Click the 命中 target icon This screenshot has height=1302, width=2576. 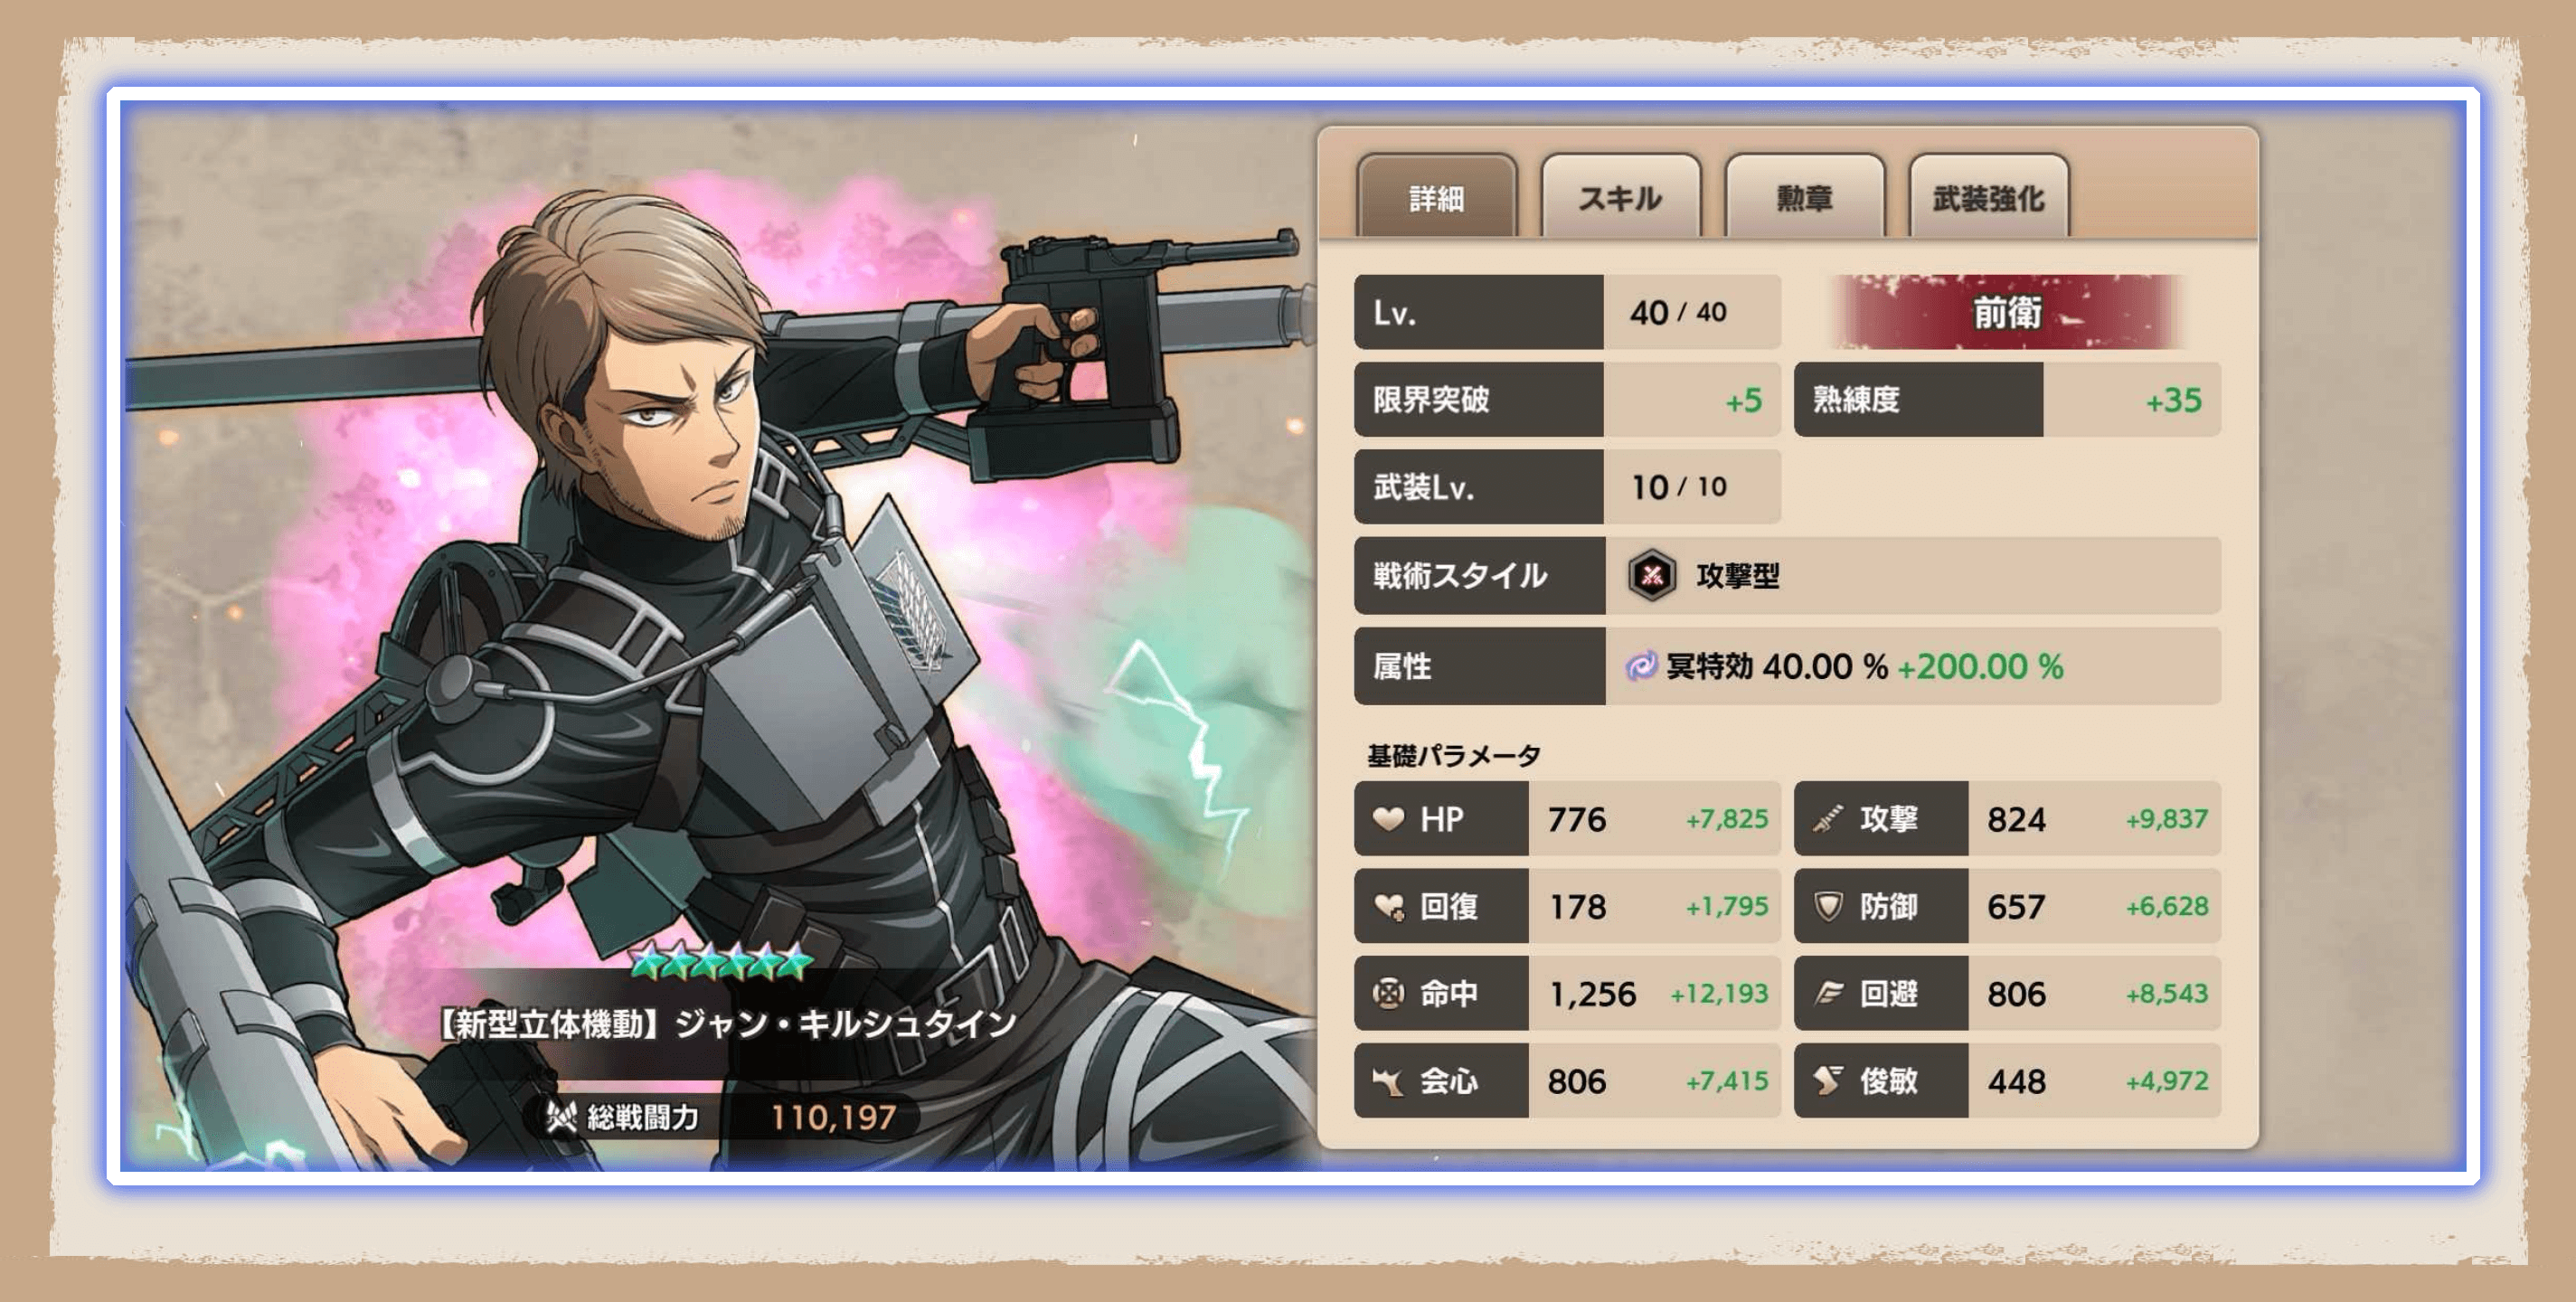pyautogui.click(x=1388, y=993)
